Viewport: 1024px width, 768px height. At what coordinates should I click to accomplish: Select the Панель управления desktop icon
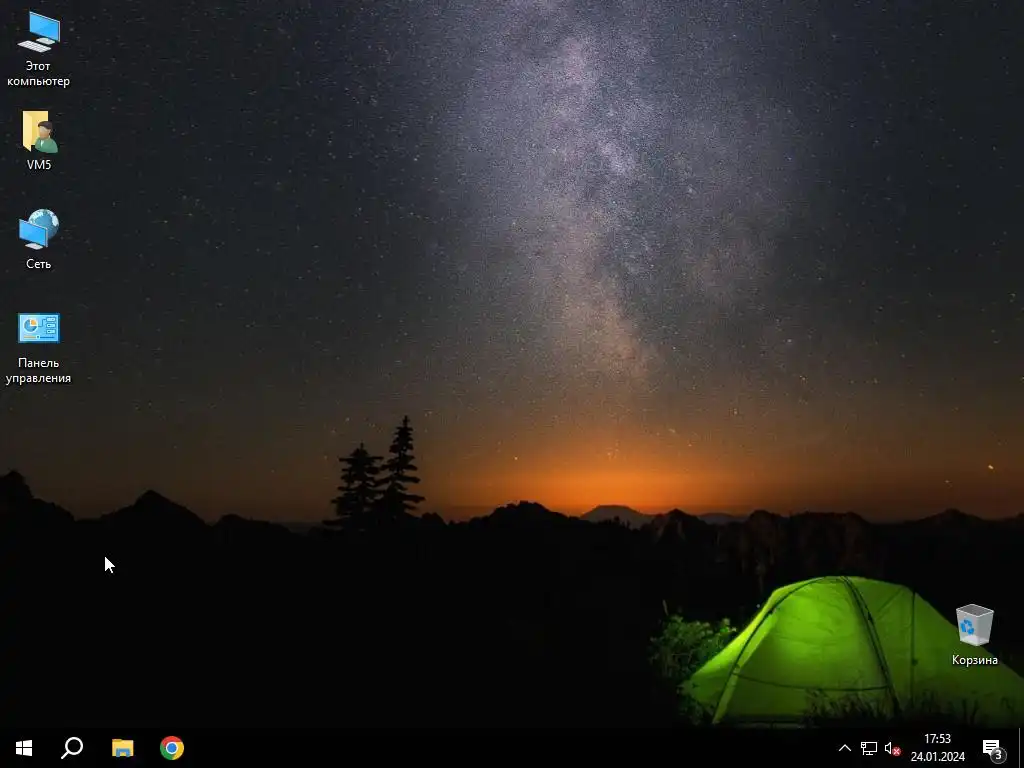coord(39,348)
